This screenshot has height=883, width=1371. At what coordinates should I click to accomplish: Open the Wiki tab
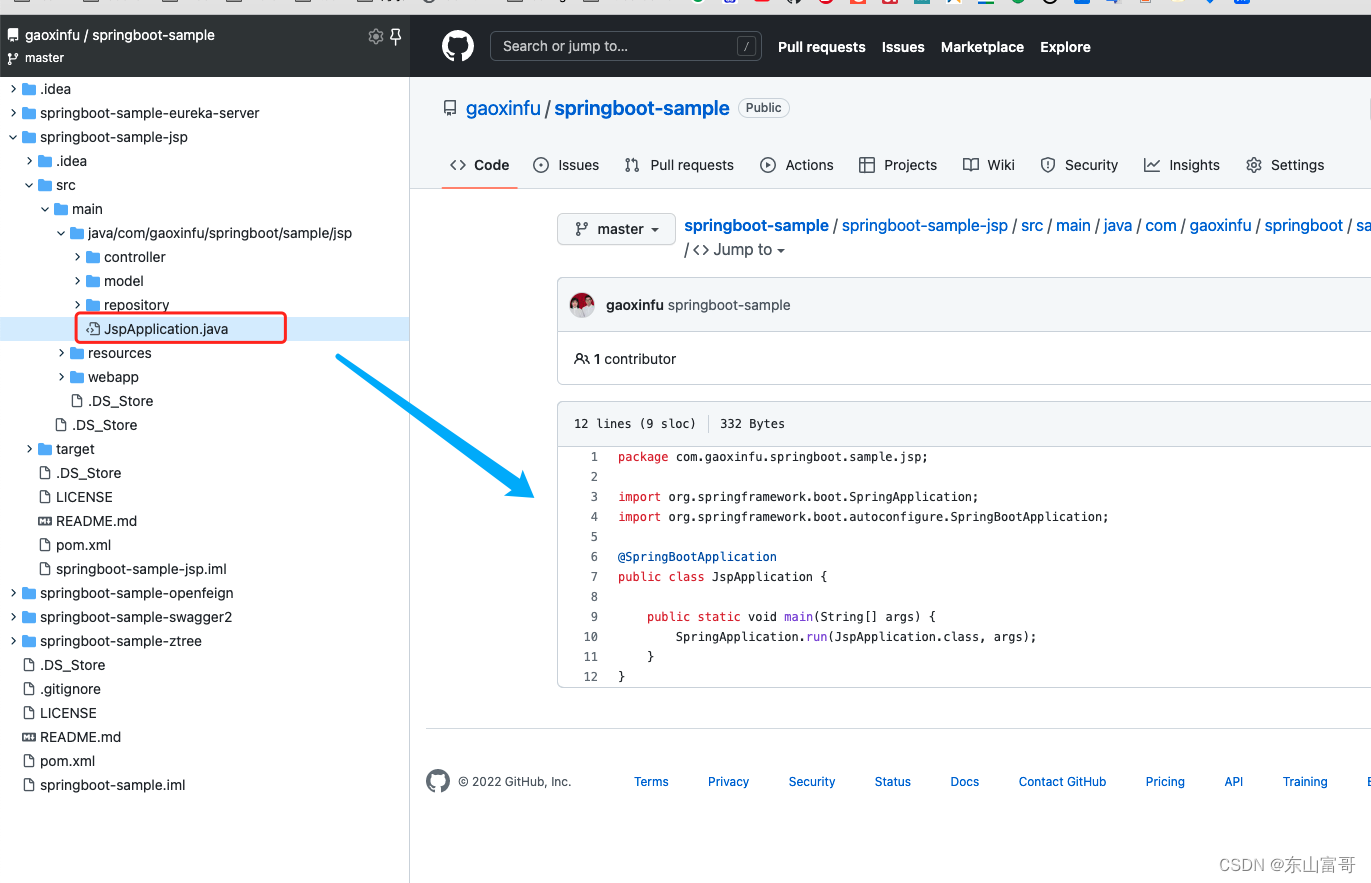[989, 165]
